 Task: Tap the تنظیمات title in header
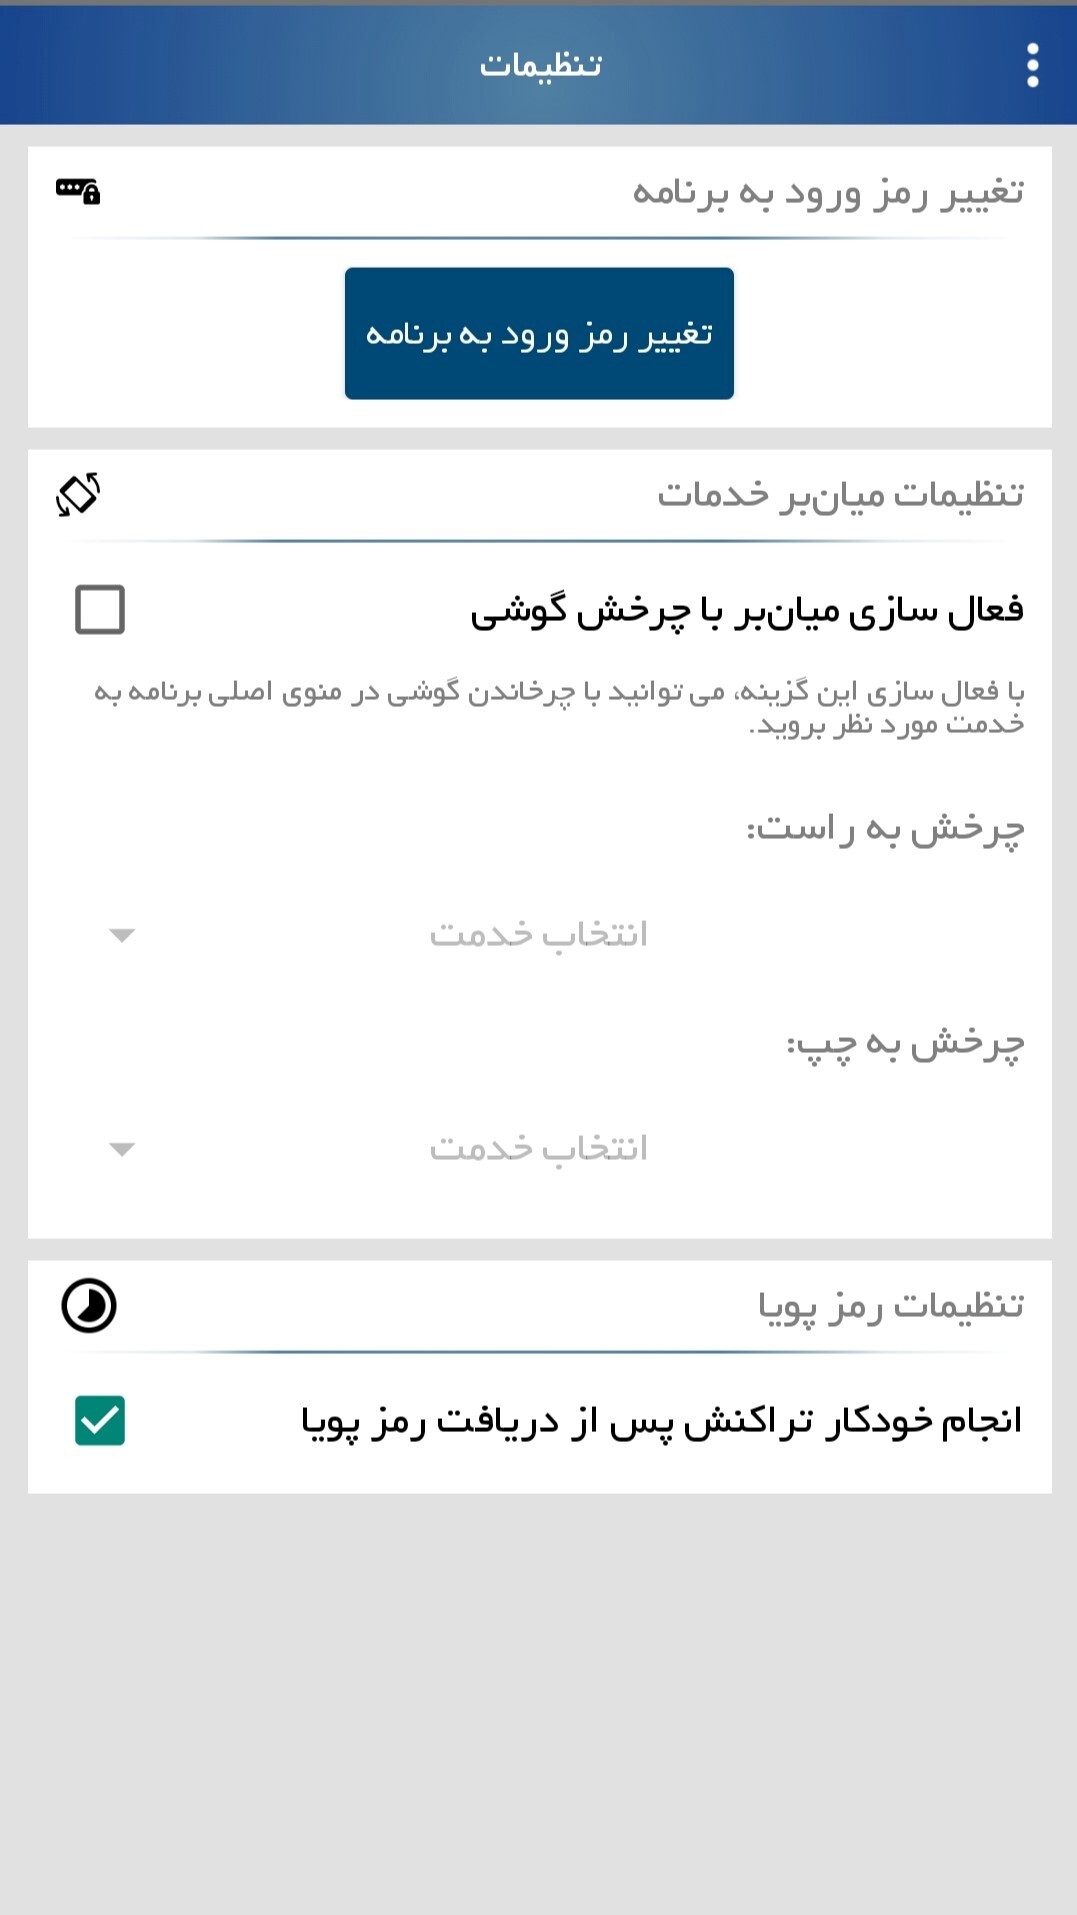[540, 66]
